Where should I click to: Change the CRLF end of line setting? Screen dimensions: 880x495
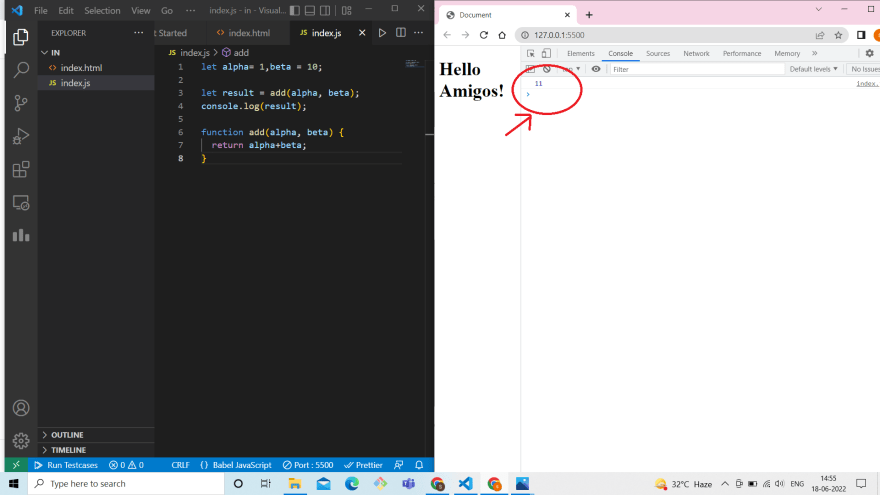[180, 465]
